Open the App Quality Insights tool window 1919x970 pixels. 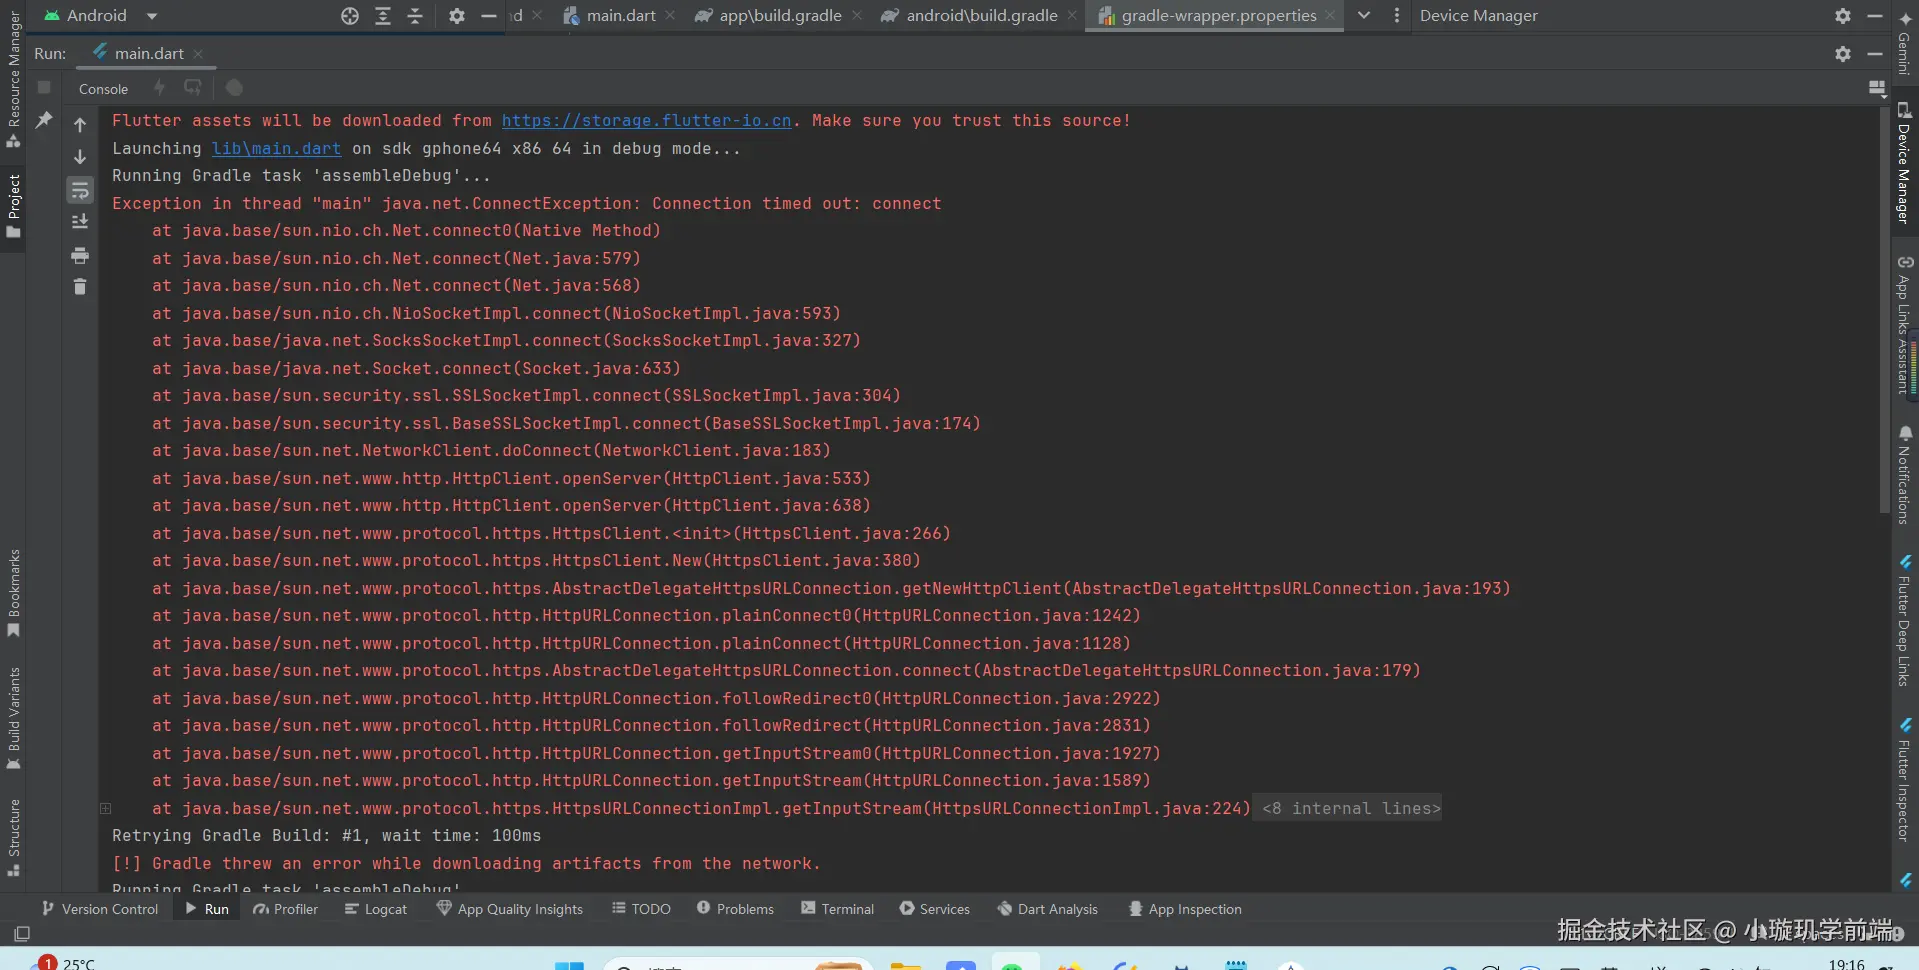click(509, 909)
